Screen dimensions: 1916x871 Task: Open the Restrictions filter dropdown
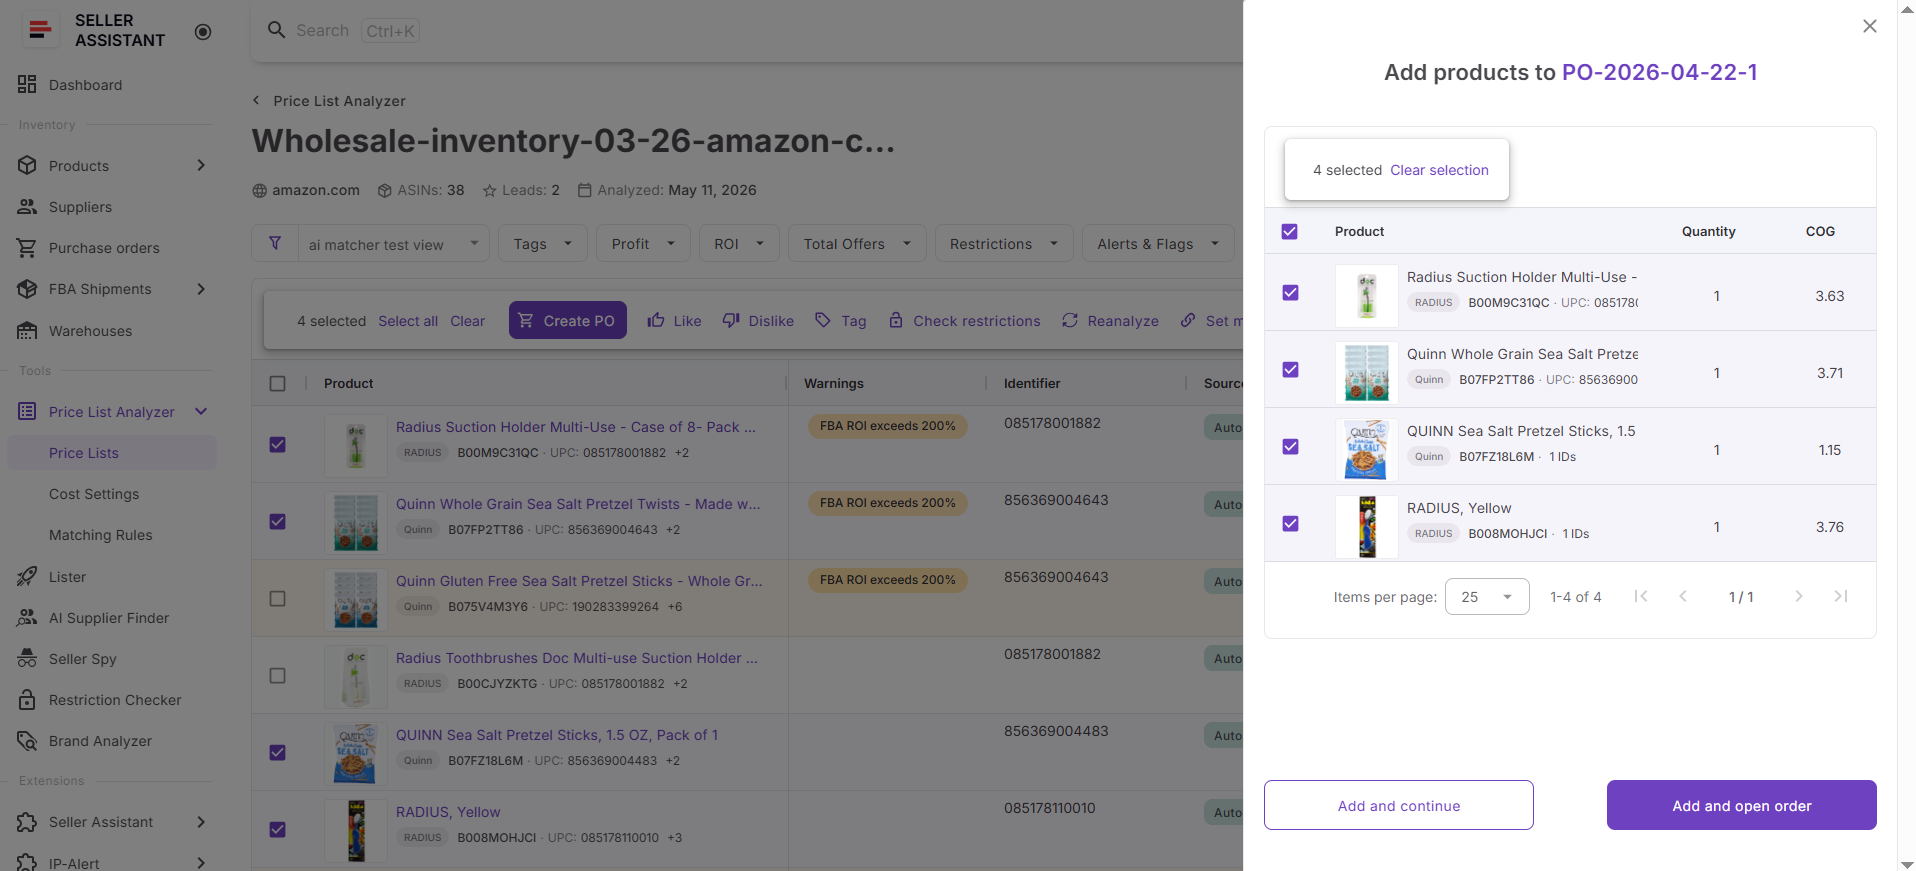click(1004, 244)
